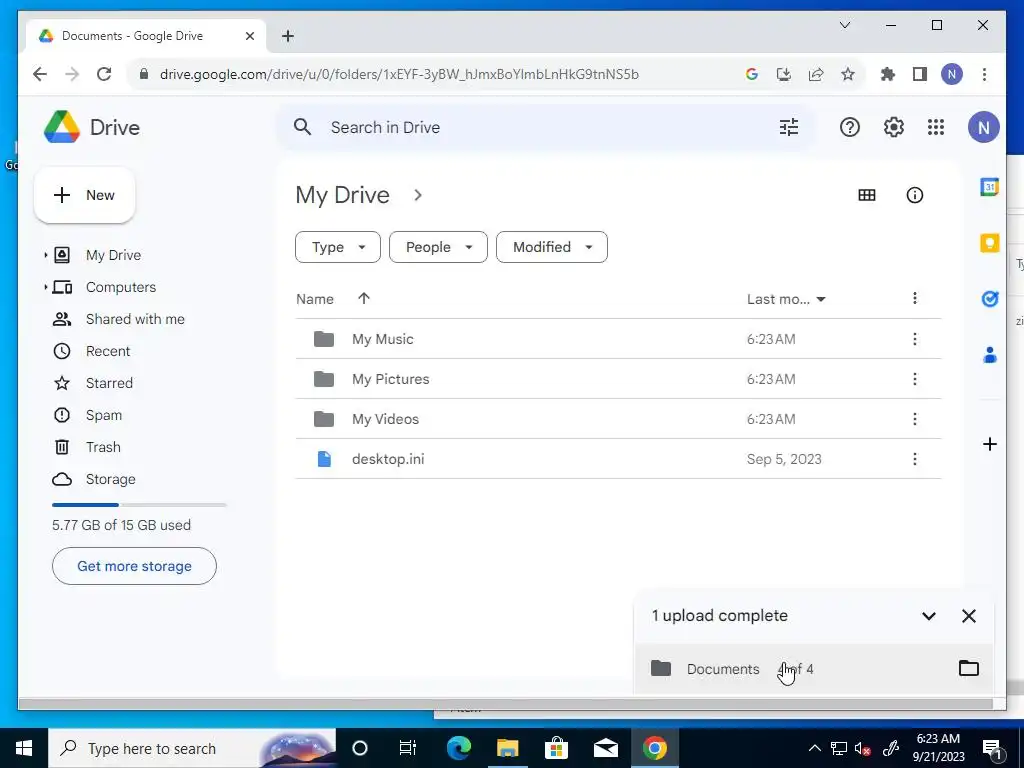
Task: Reverse name sort direction arrow
Action: pos(364,298)
